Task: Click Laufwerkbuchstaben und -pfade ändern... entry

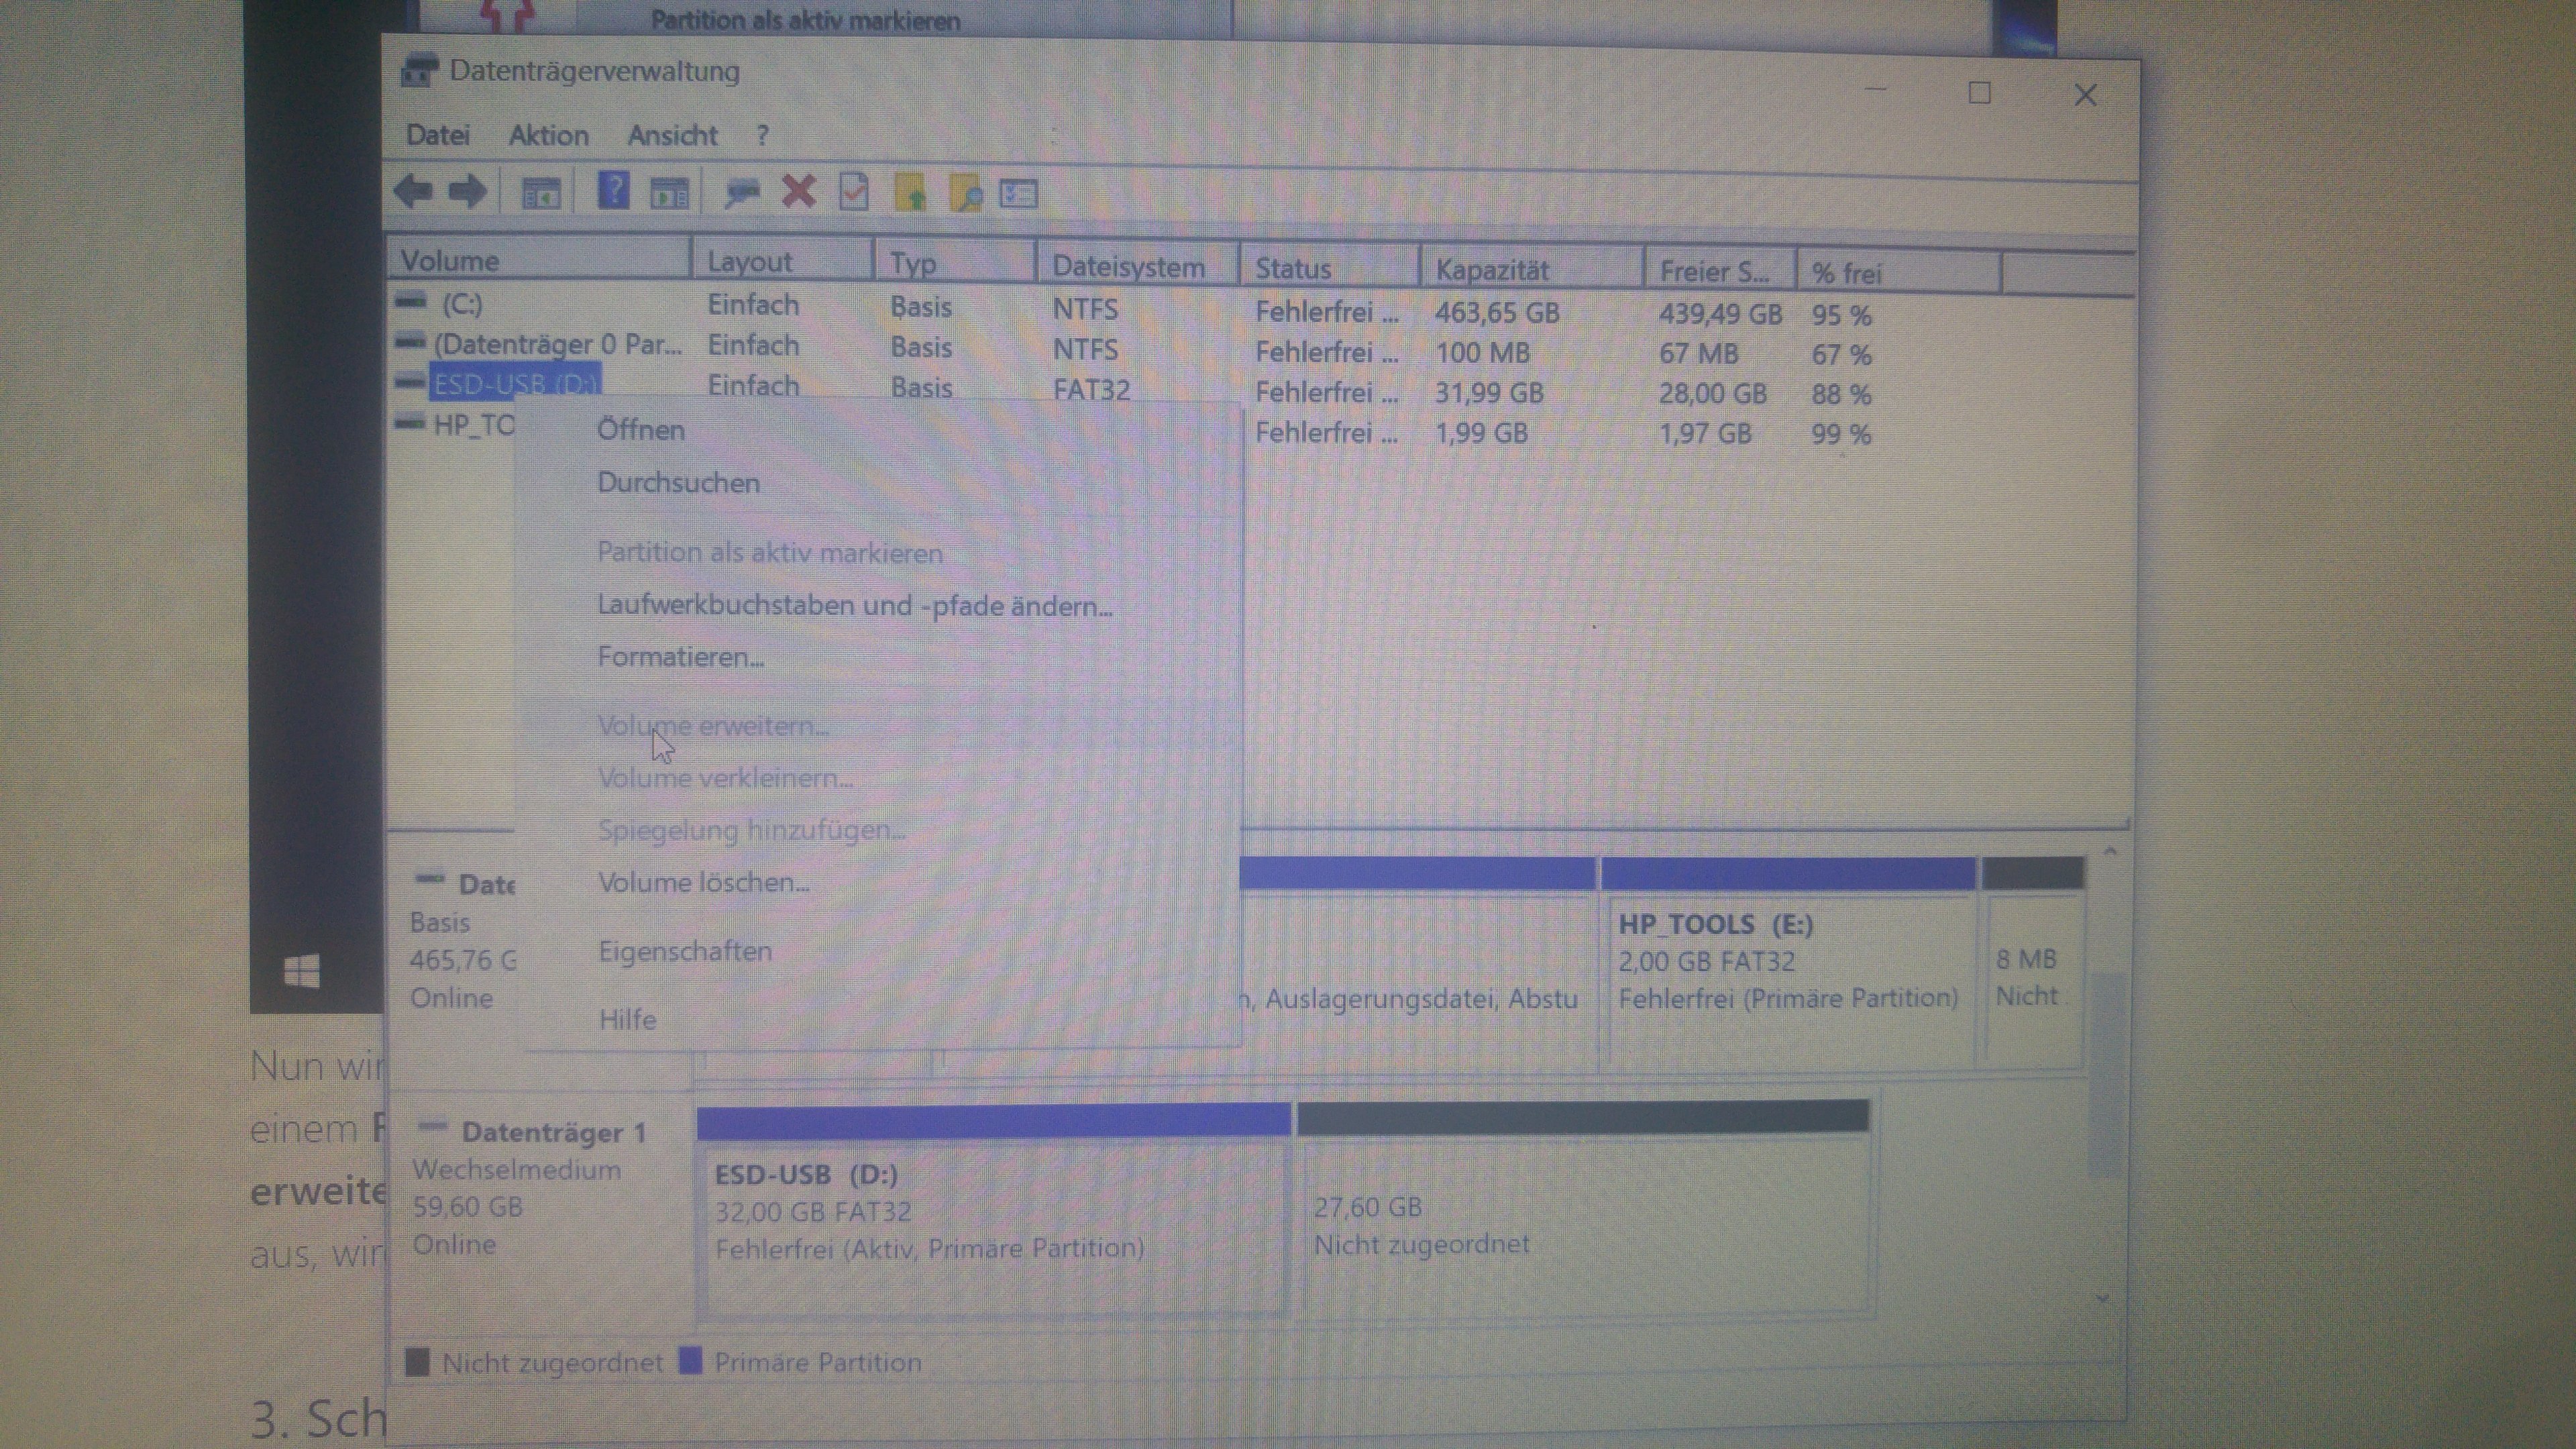Action: pos(854,605)
